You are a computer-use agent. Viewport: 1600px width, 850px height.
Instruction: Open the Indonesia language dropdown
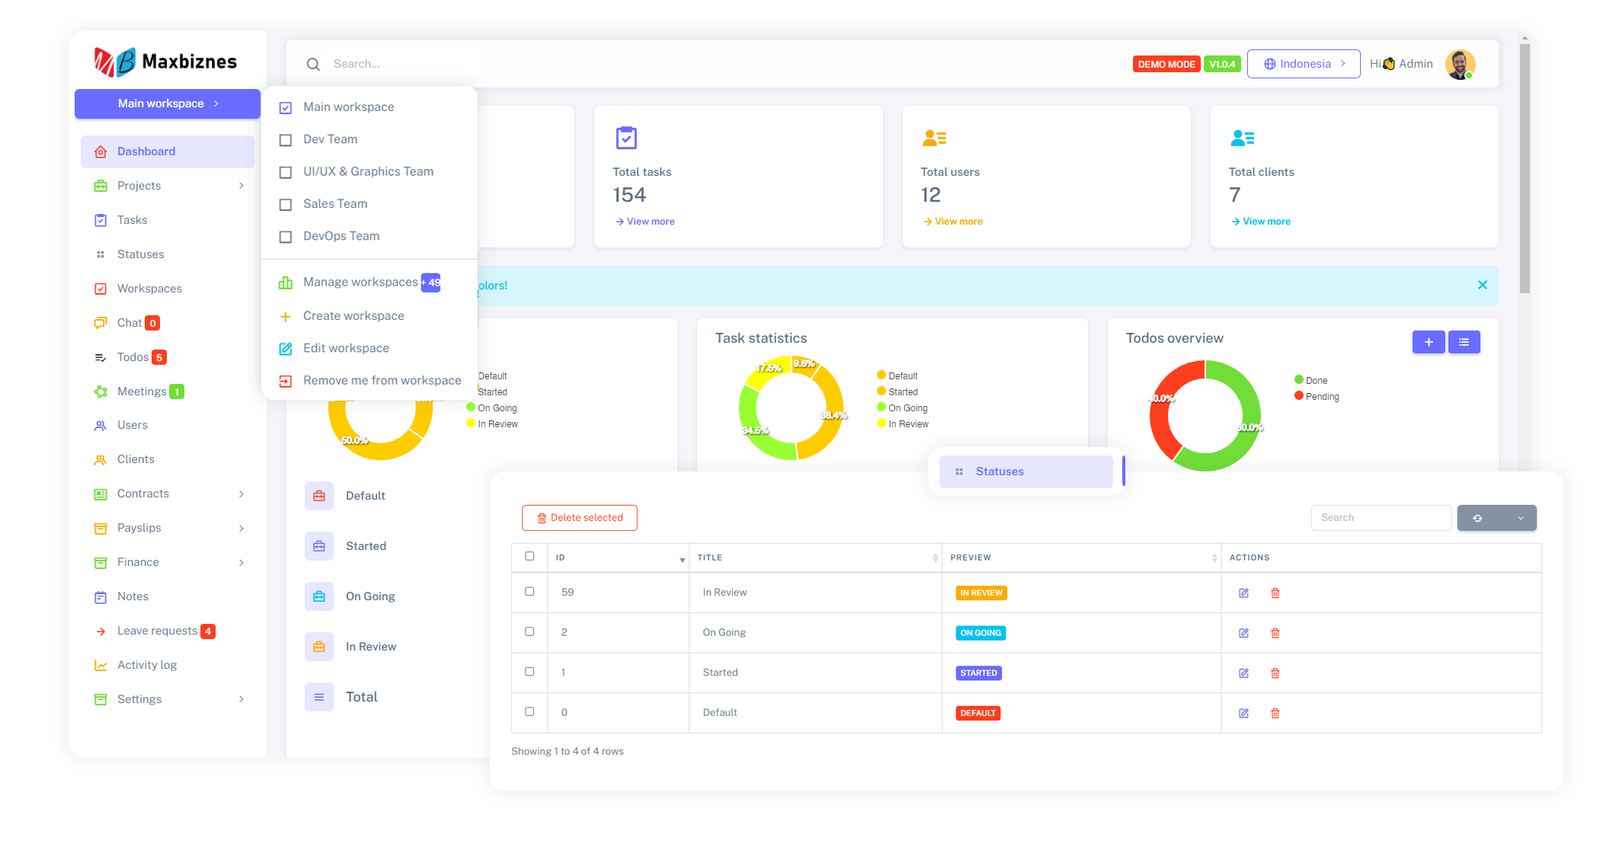pyautogui.click(x=1303, y=64)
